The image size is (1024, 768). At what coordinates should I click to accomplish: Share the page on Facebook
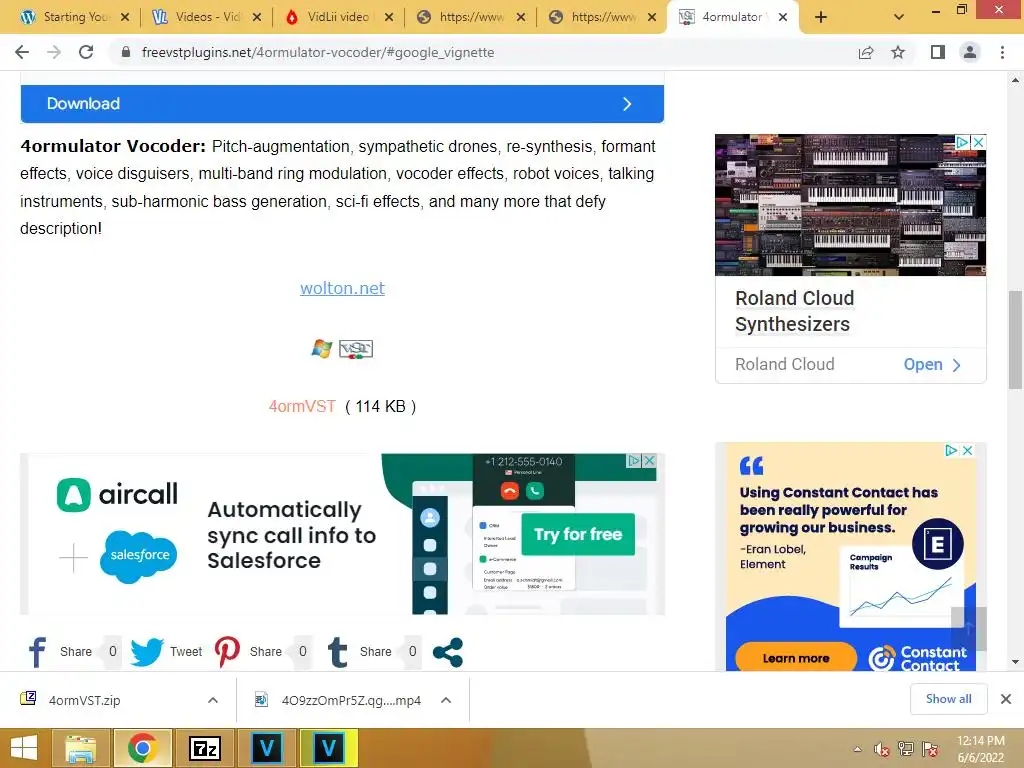pos(37,652)
